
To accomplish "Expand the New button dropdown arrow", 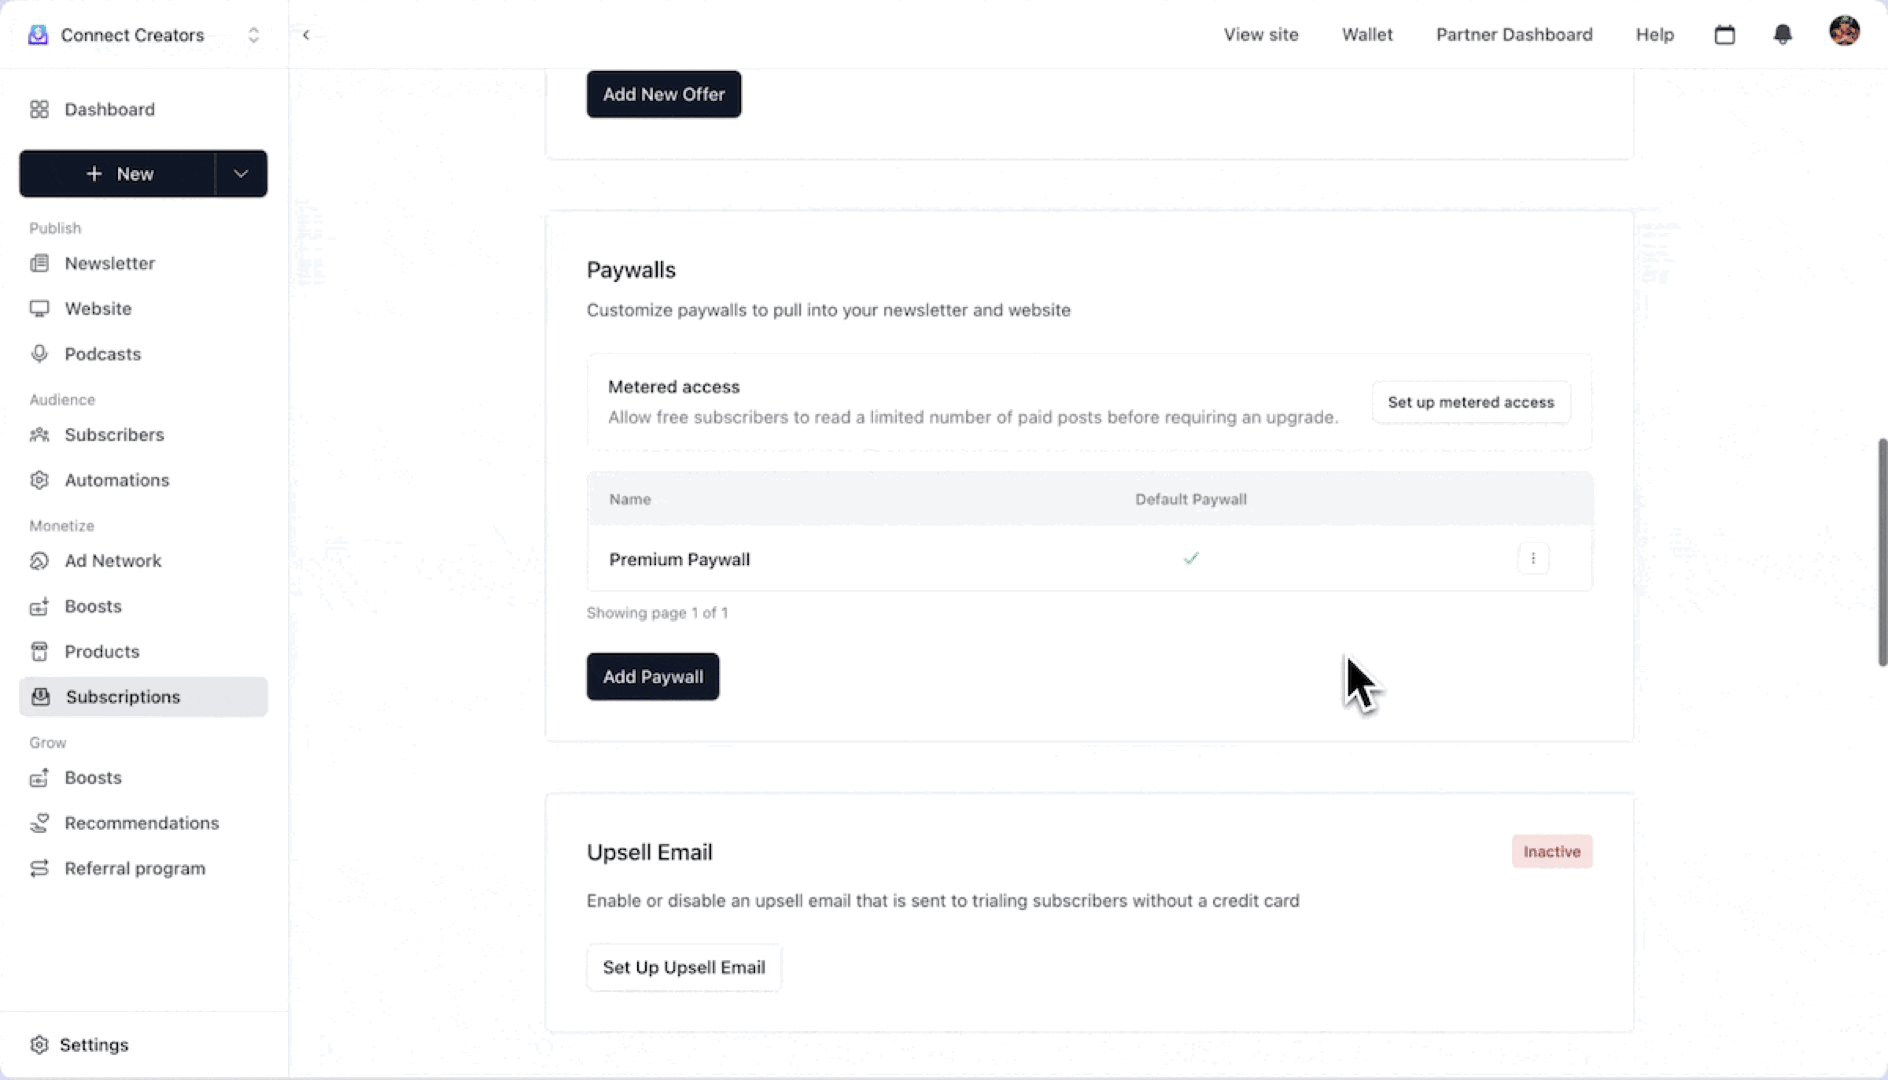I will (x=241, y=174).
